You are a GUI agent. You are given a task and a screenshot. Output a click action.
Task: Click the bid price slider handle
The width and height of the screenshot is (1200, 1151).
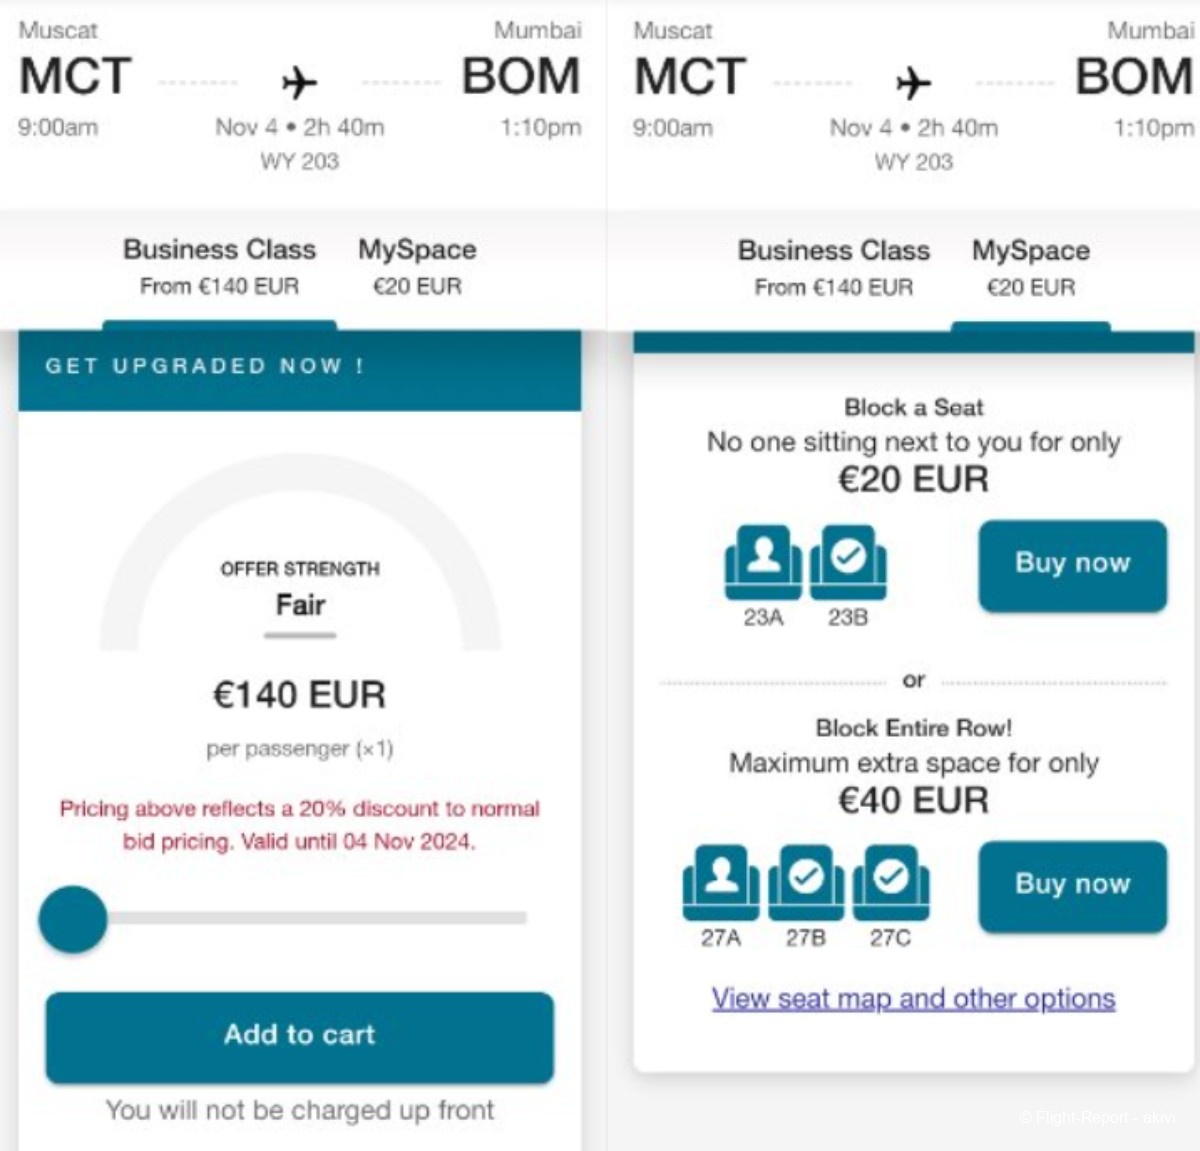(x=73, y=918)
